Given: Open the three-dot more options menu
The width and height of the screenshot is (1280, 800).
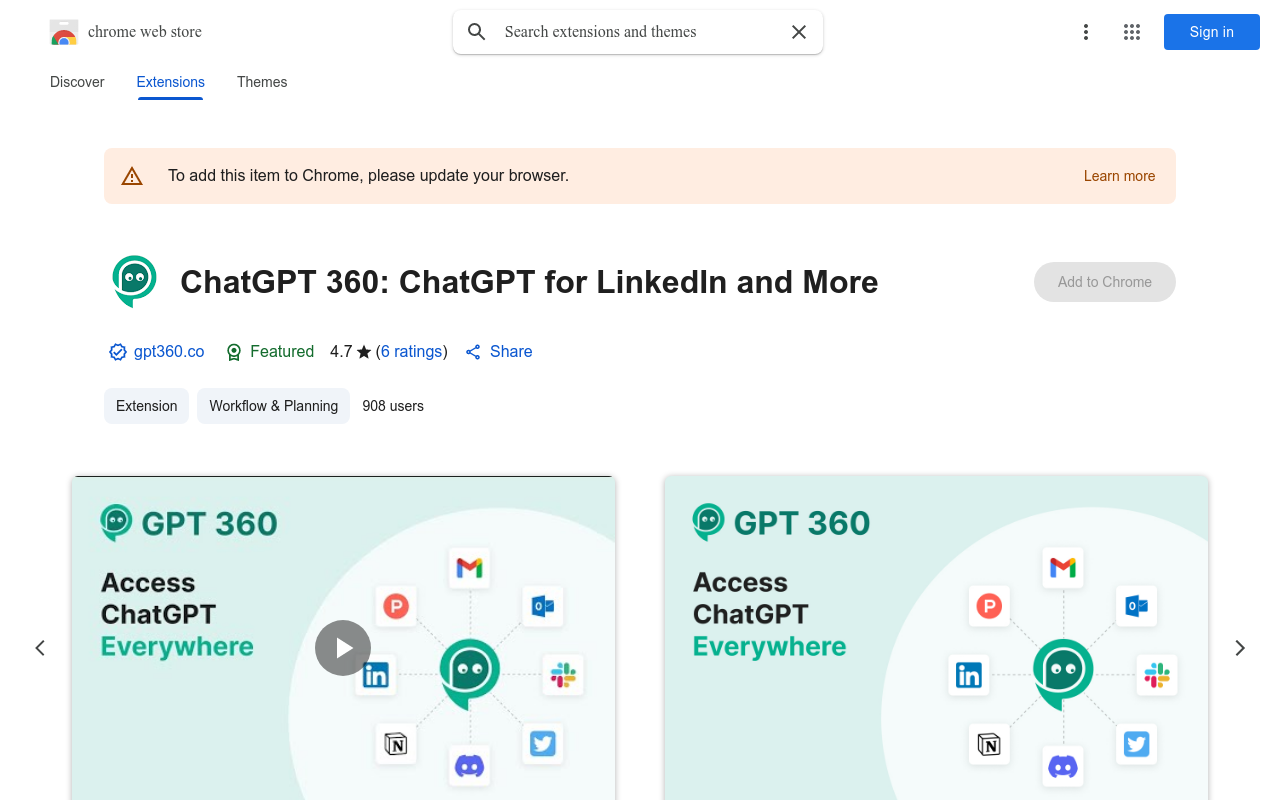Looking at the screenshot, I should tap(1086, 32).
